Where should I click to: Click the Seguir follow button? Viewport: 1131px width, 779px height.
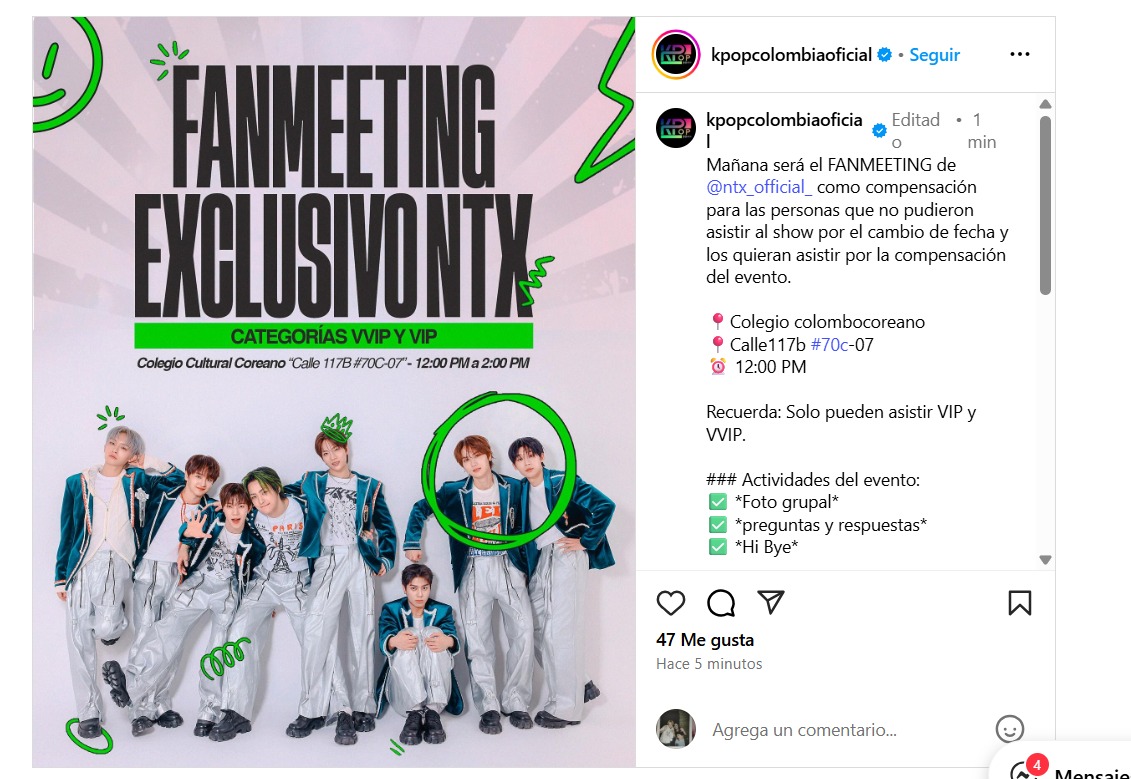coord(934,55)
